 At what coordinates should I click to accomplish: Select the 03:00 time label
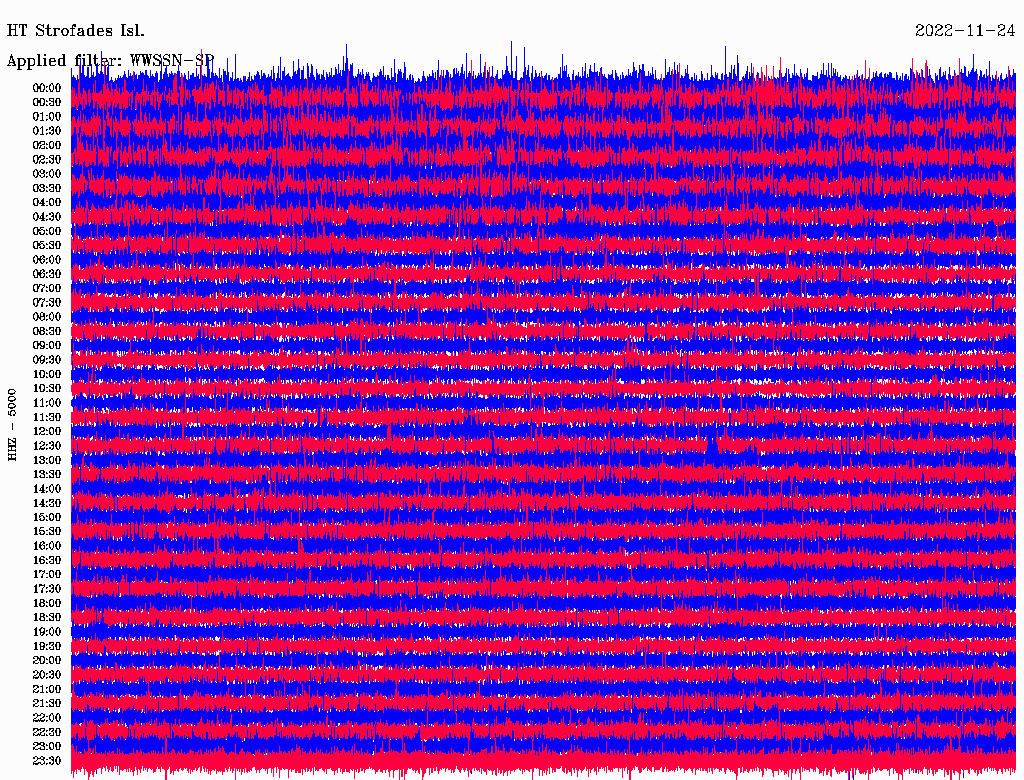(47, 174)
